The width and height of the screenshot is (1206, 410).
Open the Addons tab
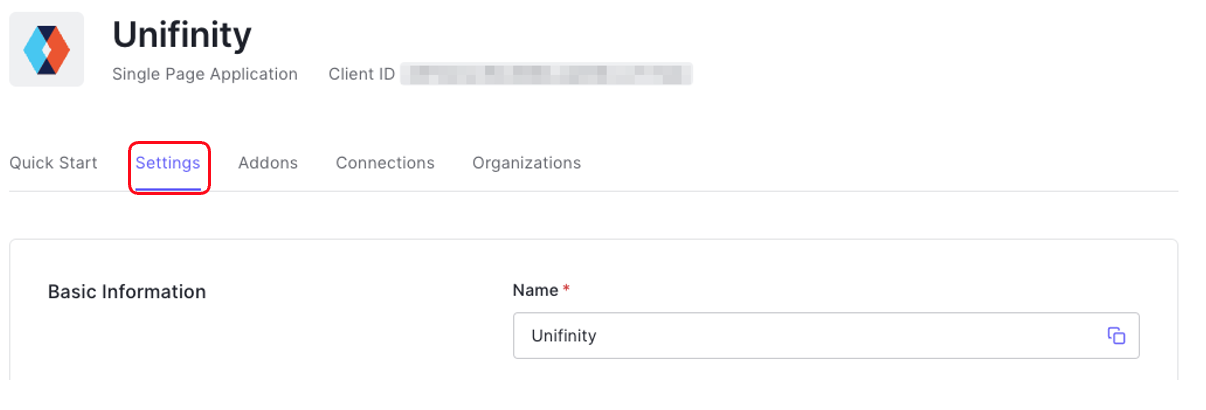point(268,163)
